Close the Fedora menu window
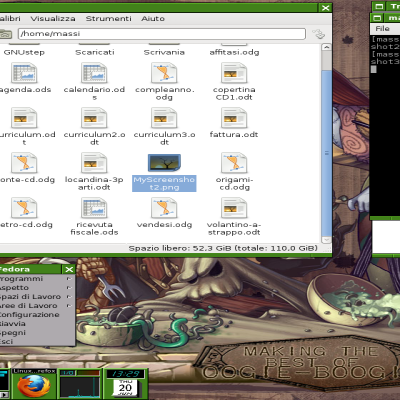Viewport: 400px width, 400px height. point(69,269)
